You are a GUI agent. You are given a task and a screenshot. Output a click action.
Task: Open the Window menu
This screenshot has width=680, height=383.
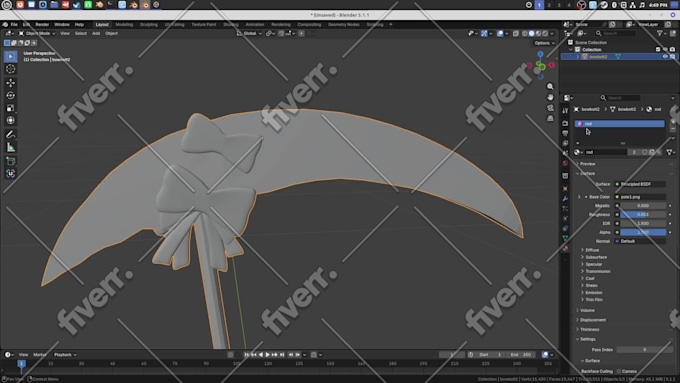click(x=62, y=25)
